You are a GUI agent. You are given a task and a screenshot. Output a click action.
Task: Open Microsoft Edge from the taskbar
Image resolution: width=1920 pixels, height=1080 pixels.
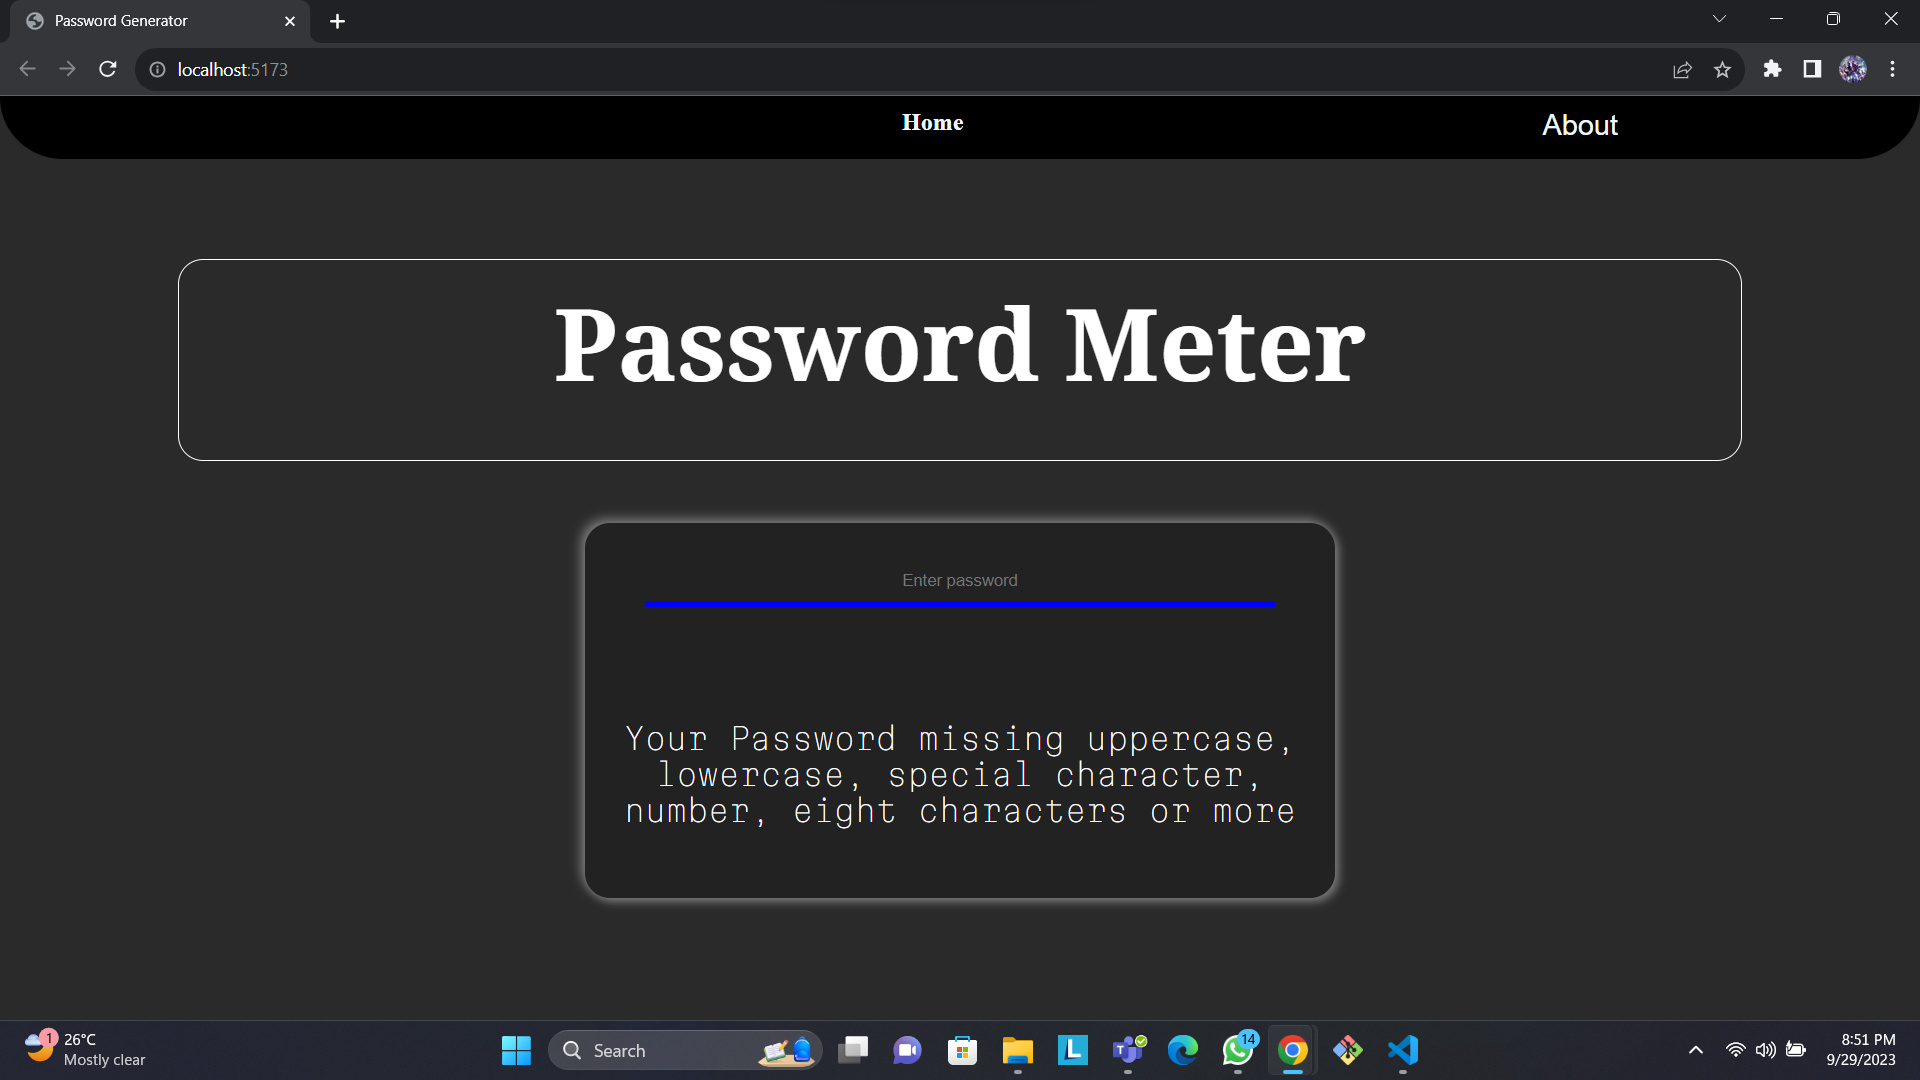[1182, 1050]
